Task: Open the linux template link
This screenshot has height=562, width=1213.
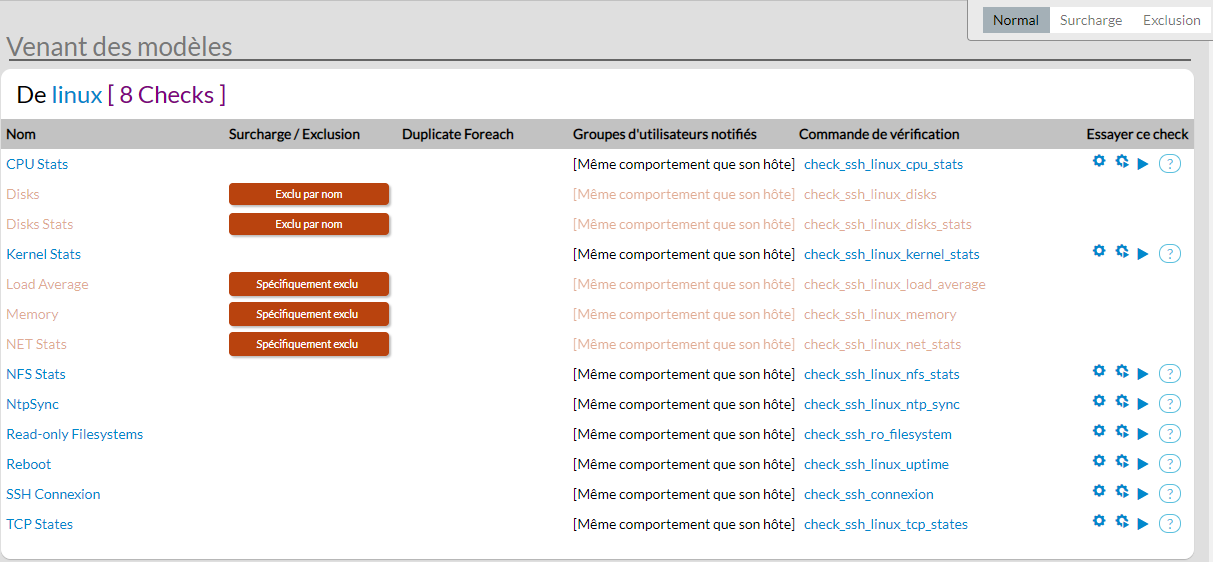Action: pos(77,95)
